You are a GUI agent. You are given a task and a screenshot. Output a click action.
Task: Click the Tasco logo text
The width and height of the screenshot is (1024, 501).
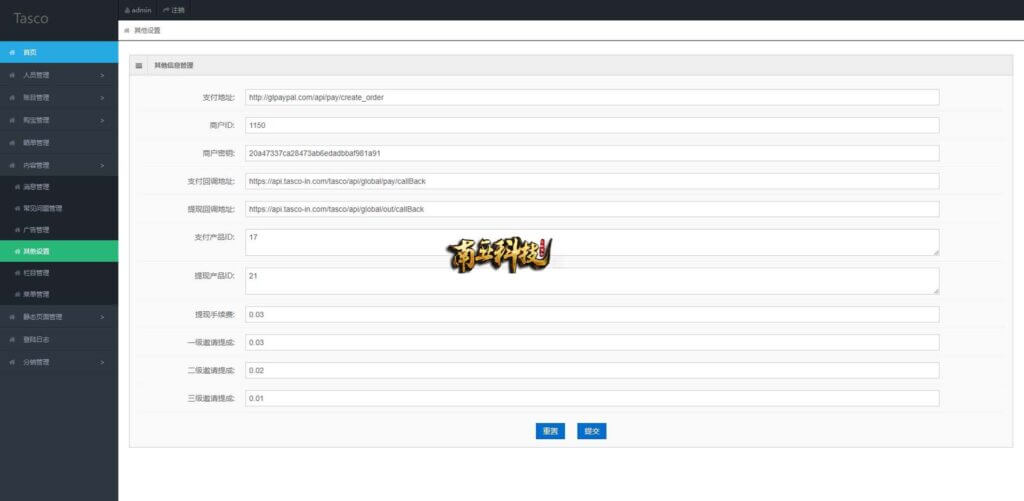click(x=31, y=18)
